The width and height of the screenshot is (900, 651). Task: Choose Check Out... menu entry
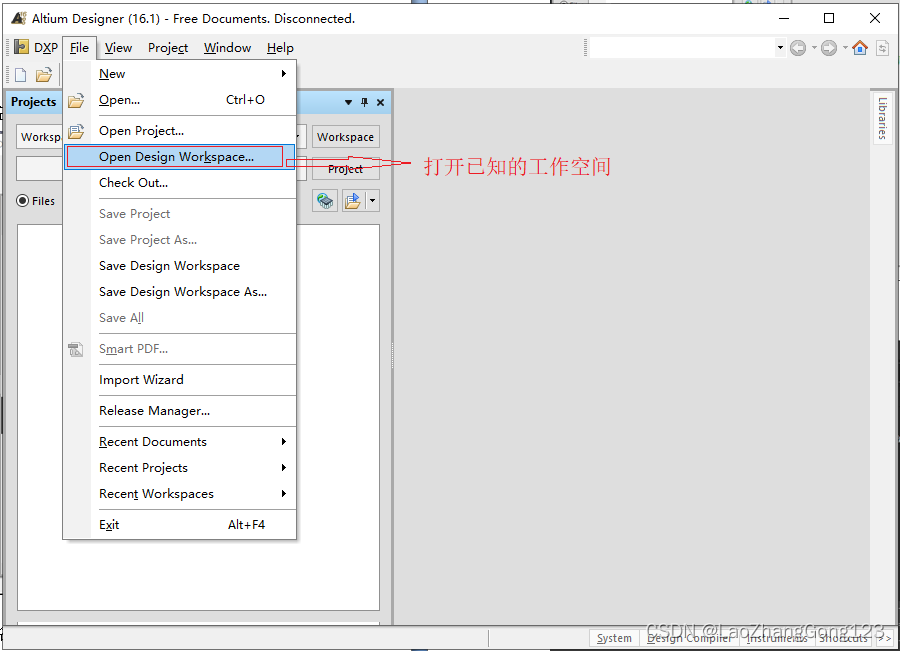pos(180,183)
